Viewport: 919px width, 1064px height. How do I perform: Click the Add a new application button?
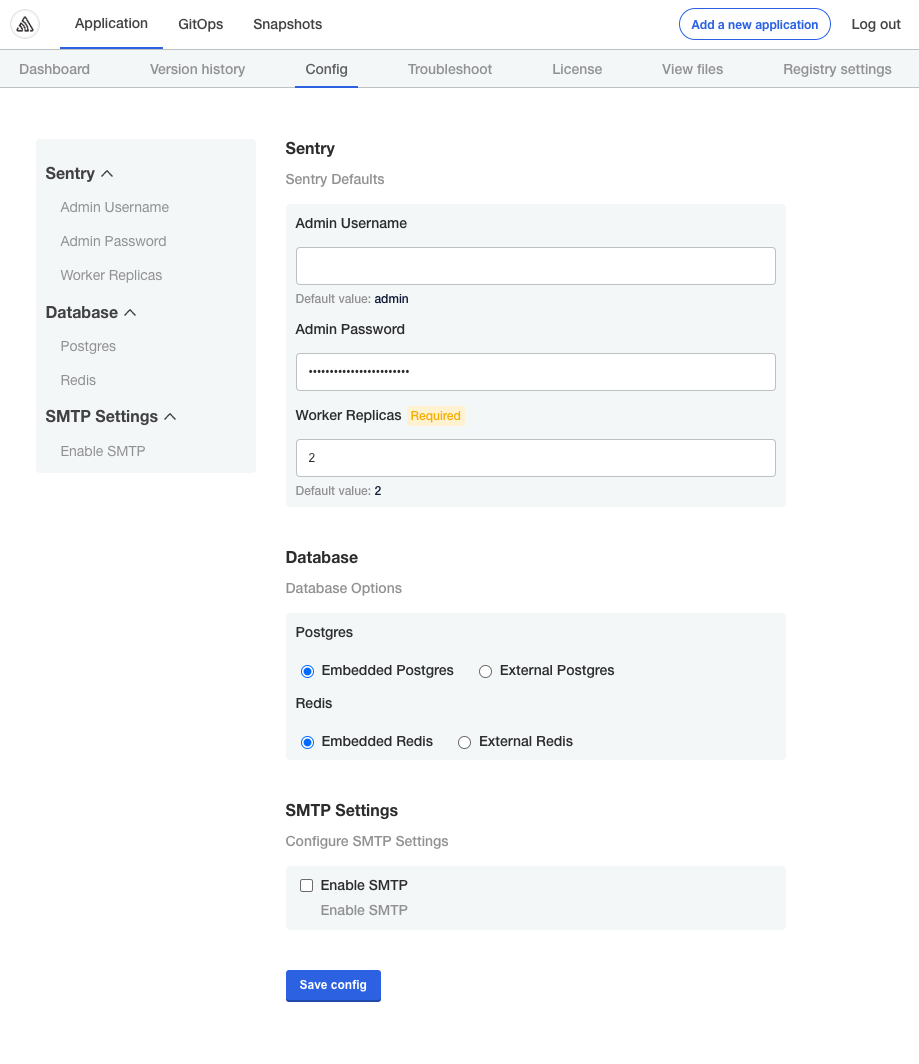point(754,24)
